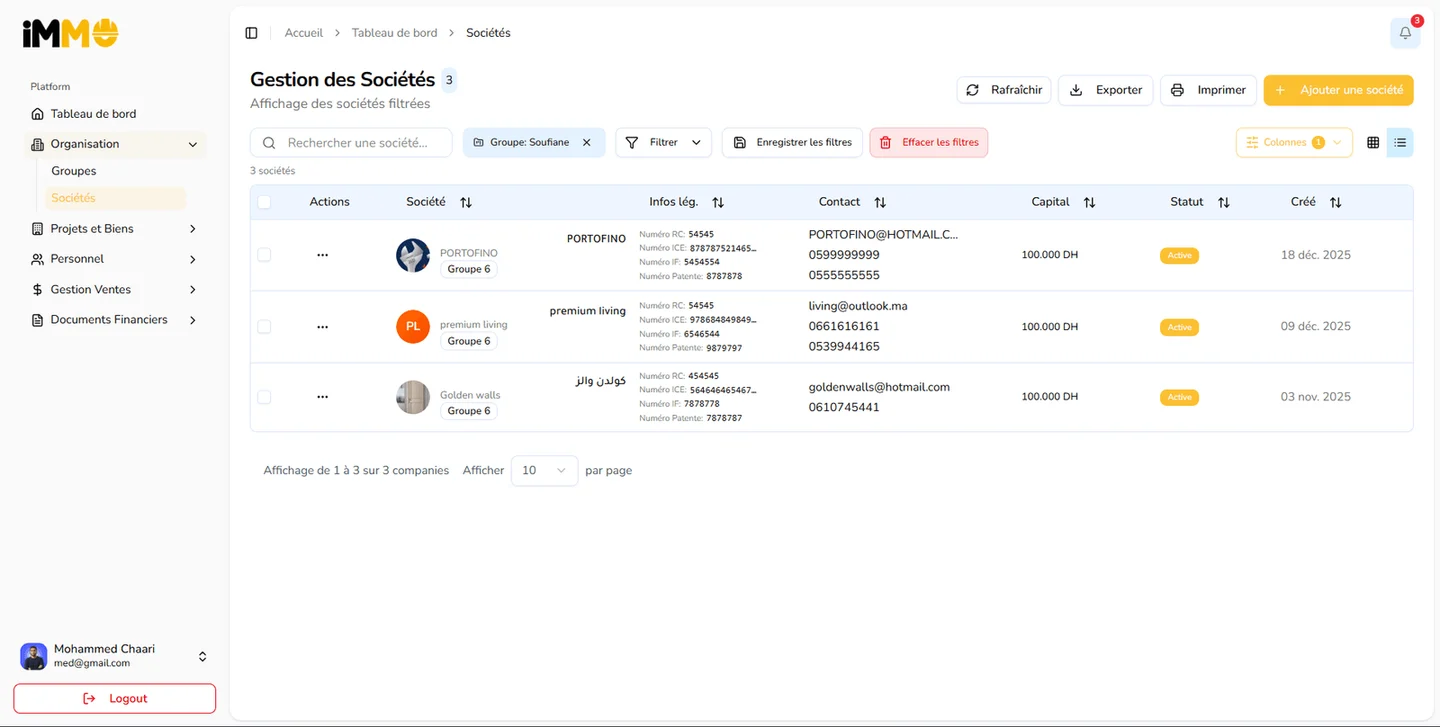The height and width of the screenshot is (727, 1440).
Task: Click Active status badge of premium living row
Action: pyautogui.click(x=1180, y=327)
